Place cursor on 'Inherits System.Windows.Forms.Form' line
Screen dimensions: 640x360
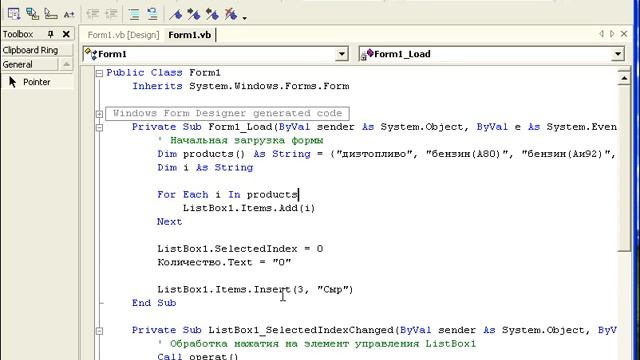point(240,86)
